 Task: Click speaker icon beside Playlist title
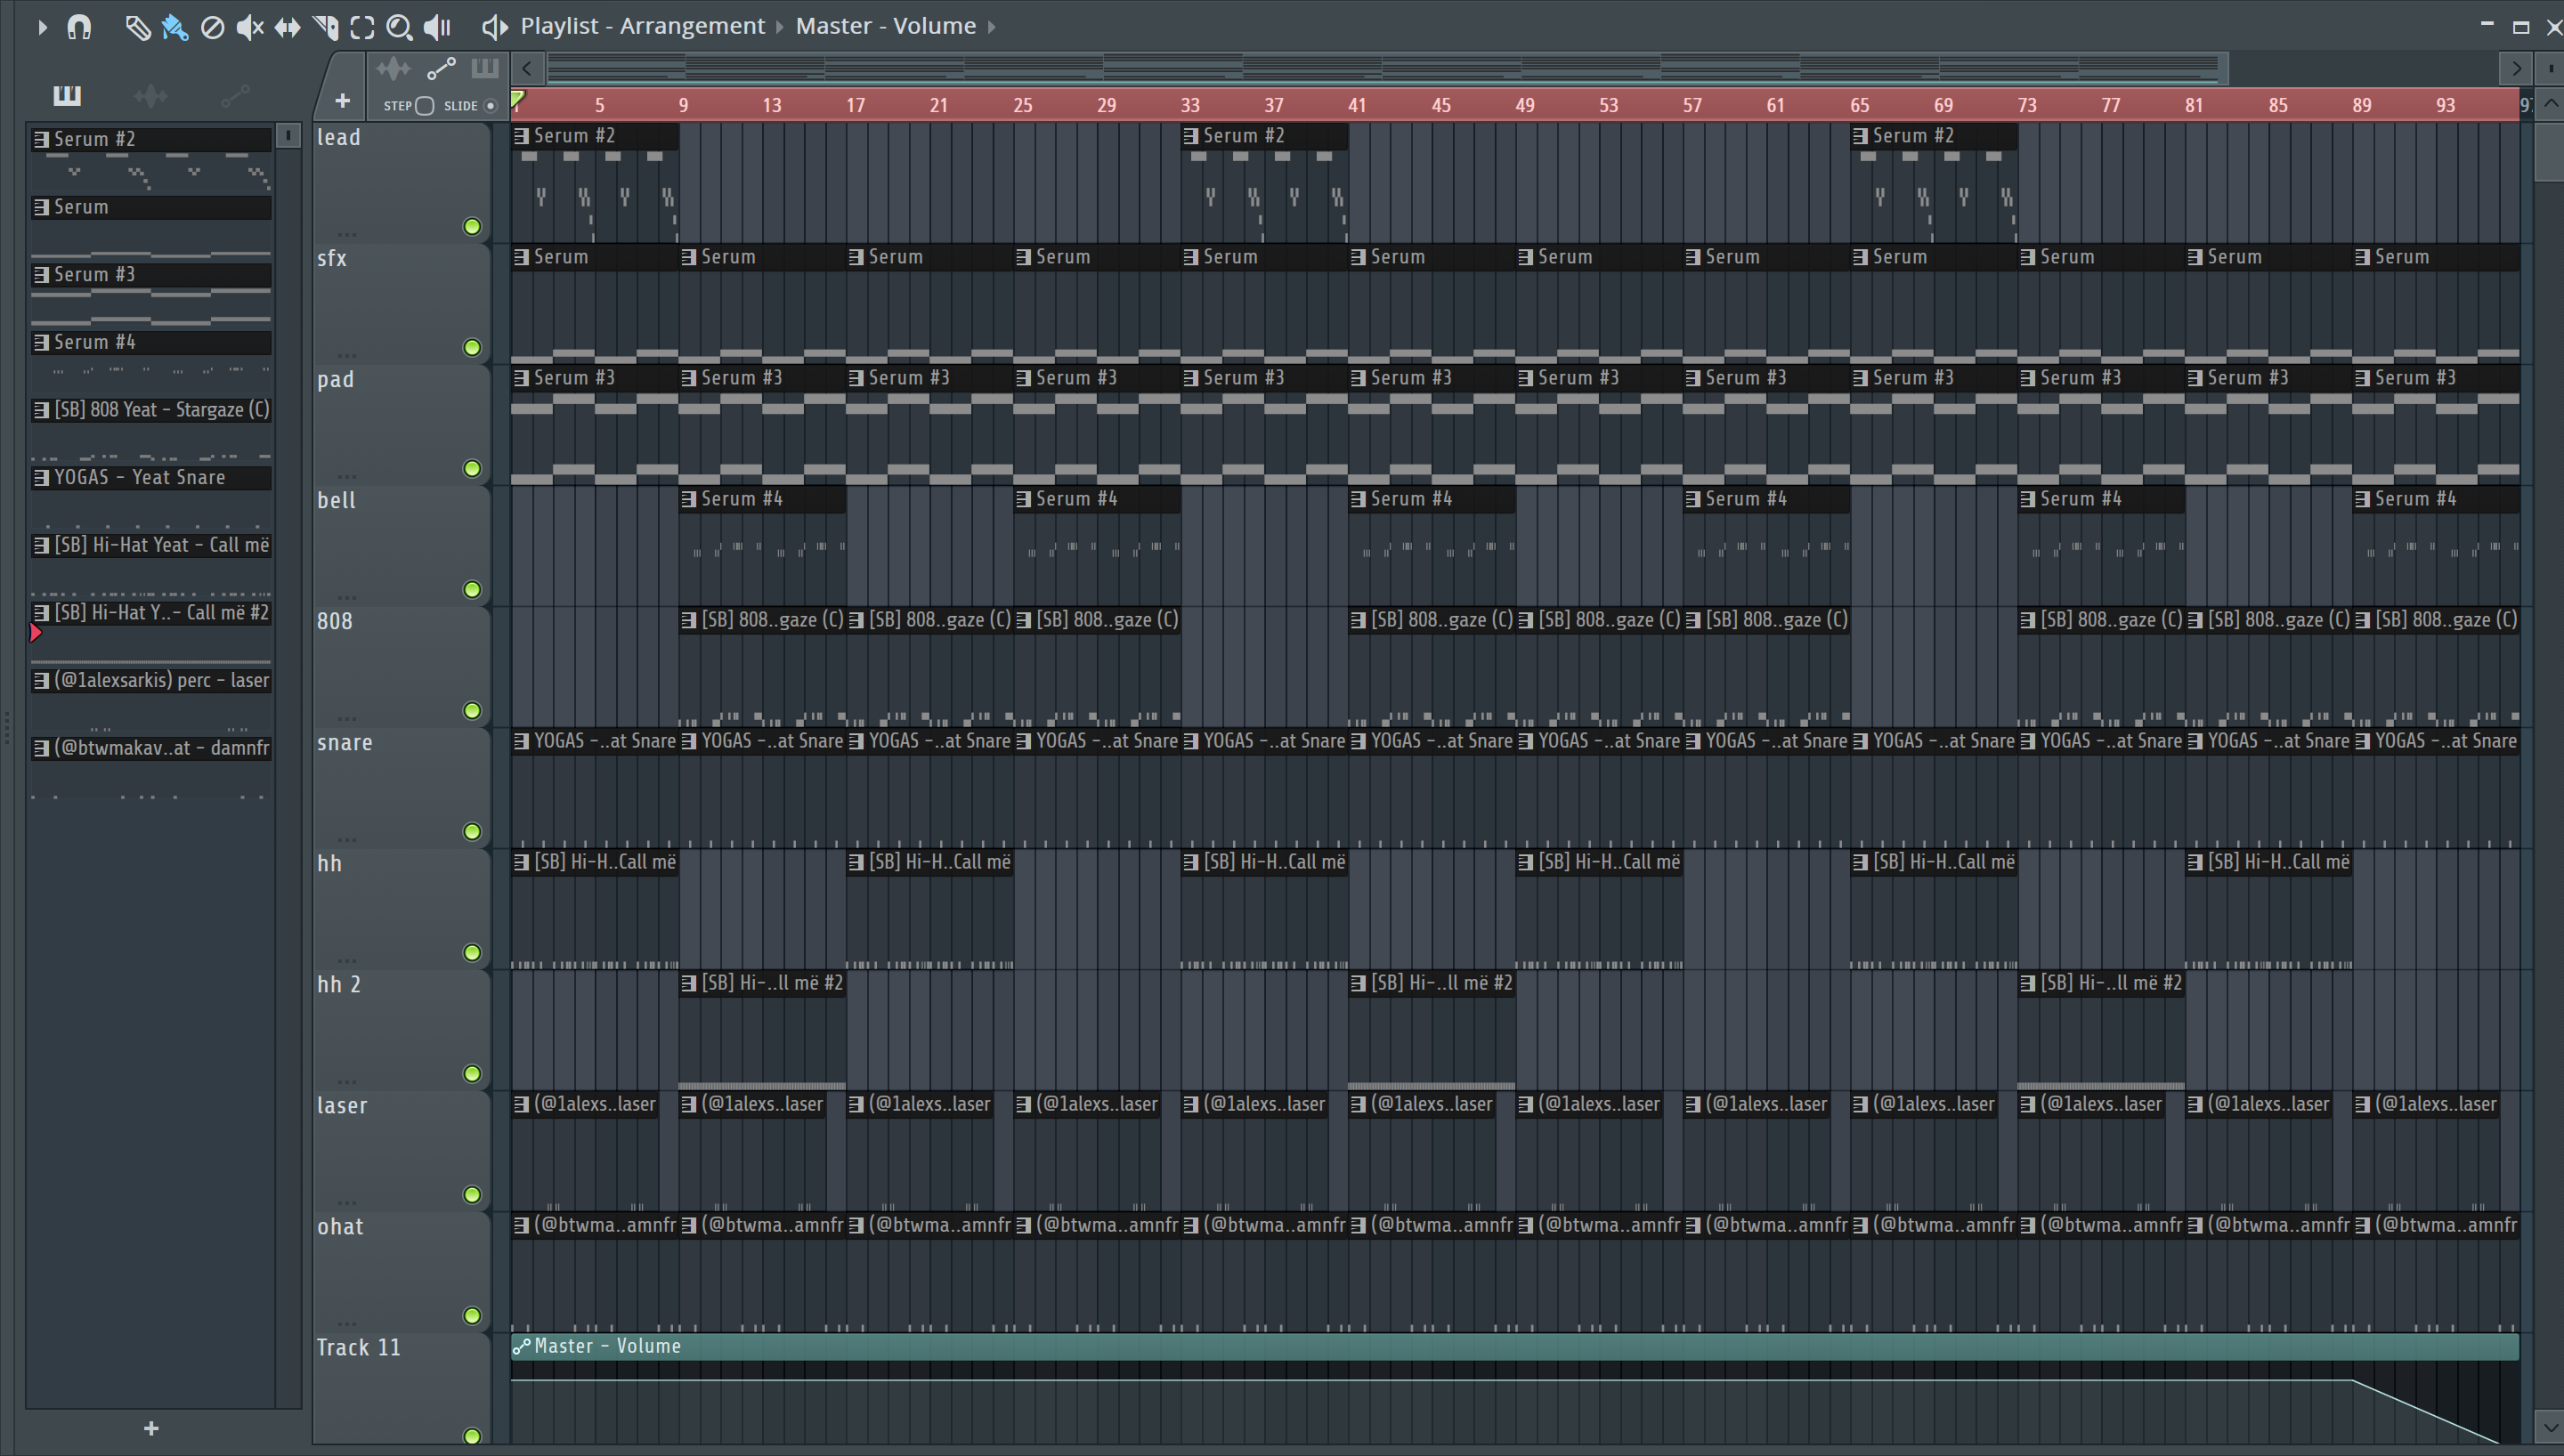494,27
